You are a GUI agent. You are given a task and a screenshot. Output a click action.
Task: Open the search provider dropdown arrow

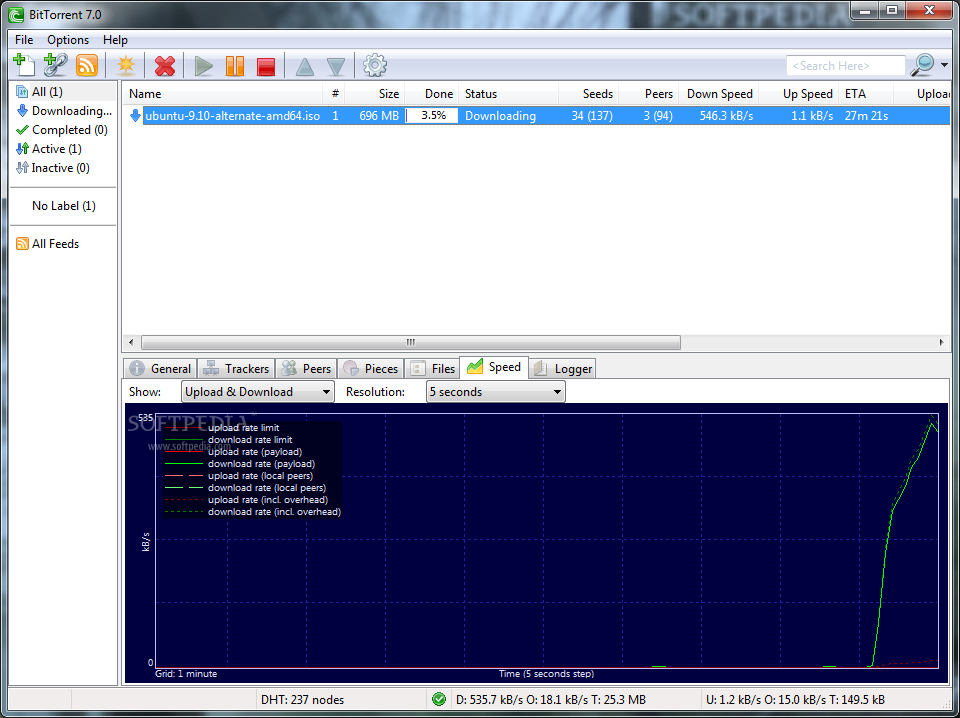tap(945, 66)
